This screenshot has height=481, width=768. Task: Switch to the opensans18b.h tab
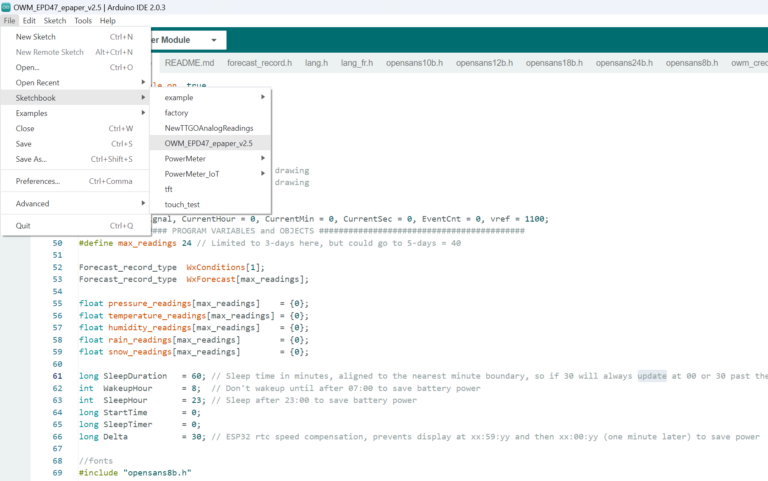553,62
